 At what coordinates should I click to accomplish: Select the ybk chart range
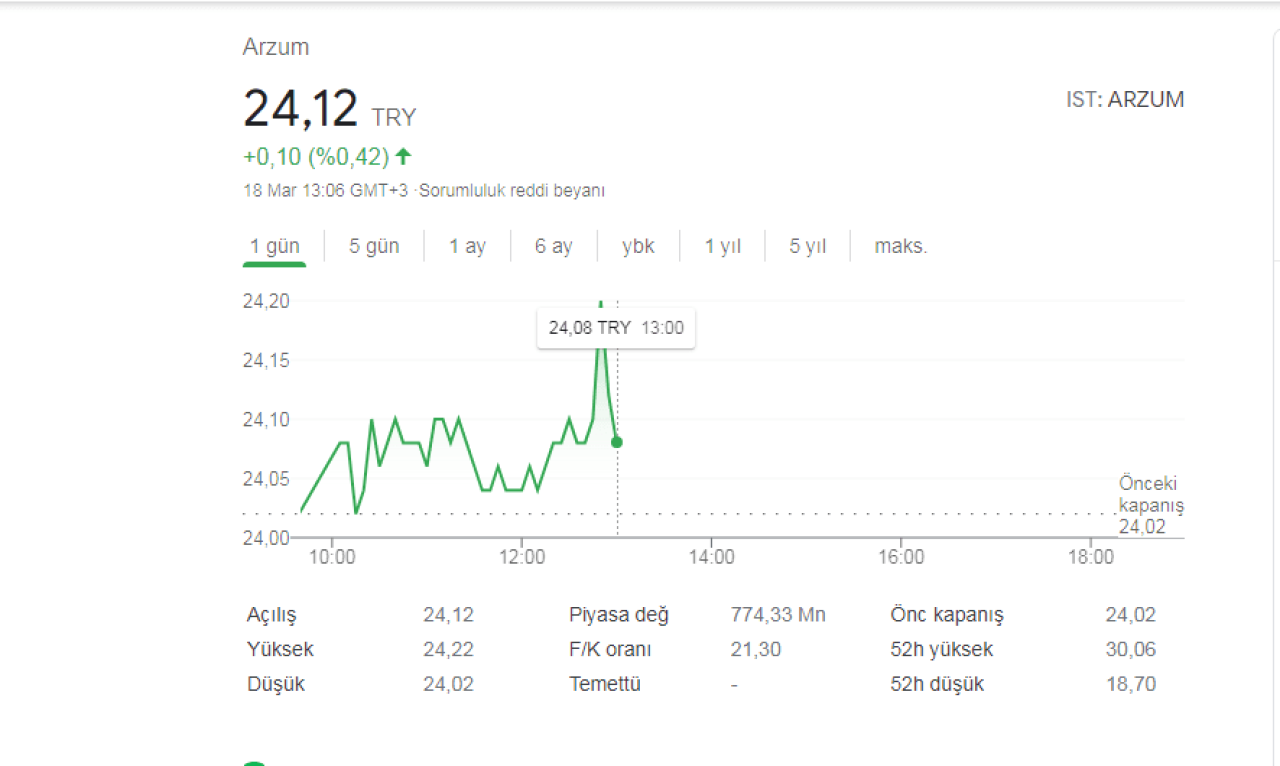point(638,246)
